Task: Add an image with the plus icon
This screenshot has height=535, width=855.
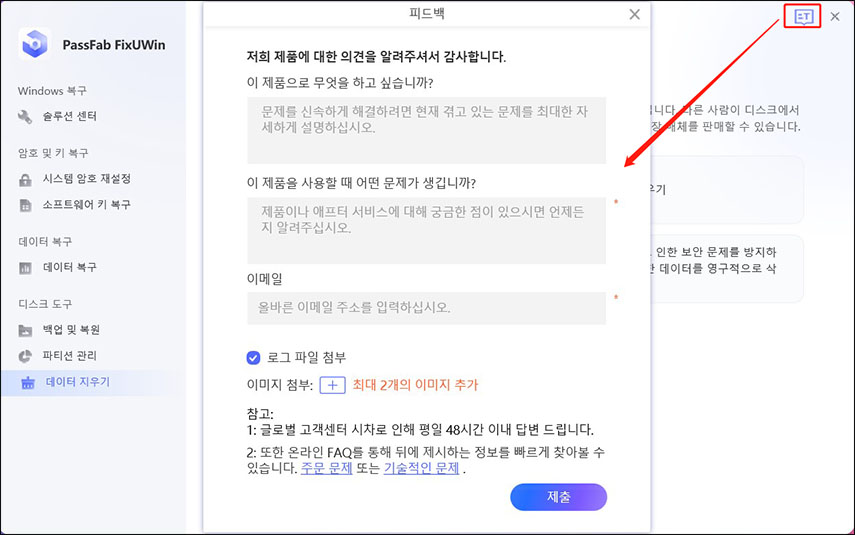Action: click(332, 386)
